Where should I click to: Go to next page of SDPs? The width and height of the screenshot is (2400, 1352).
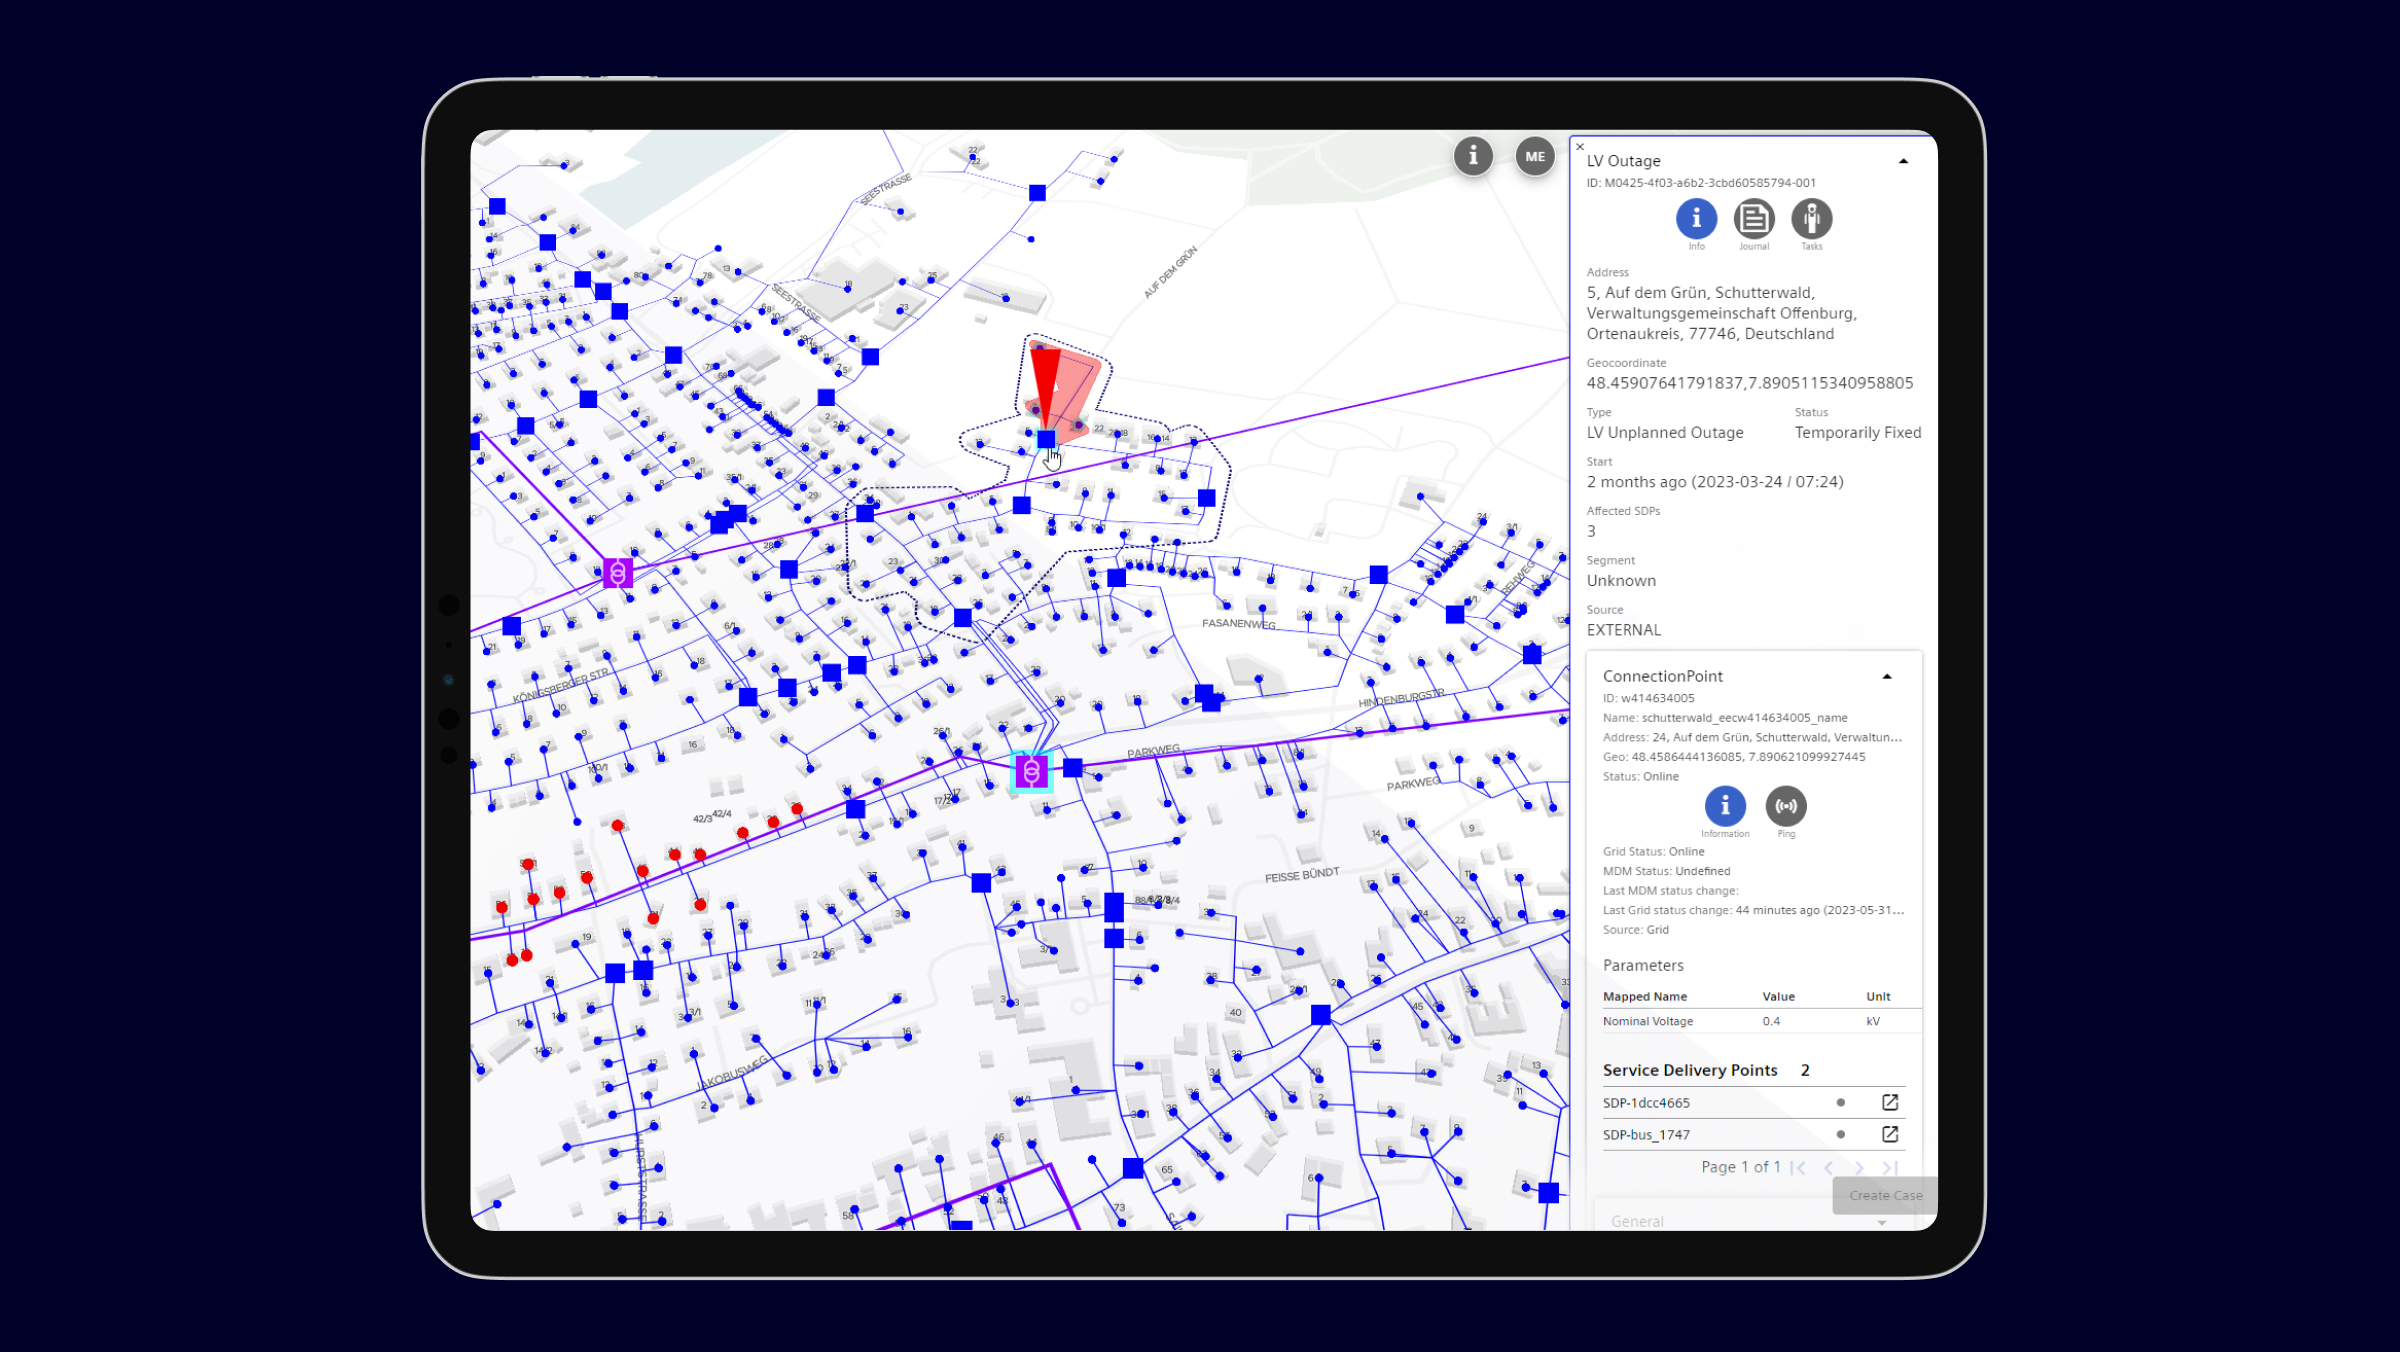[x=1858, y=1167]
